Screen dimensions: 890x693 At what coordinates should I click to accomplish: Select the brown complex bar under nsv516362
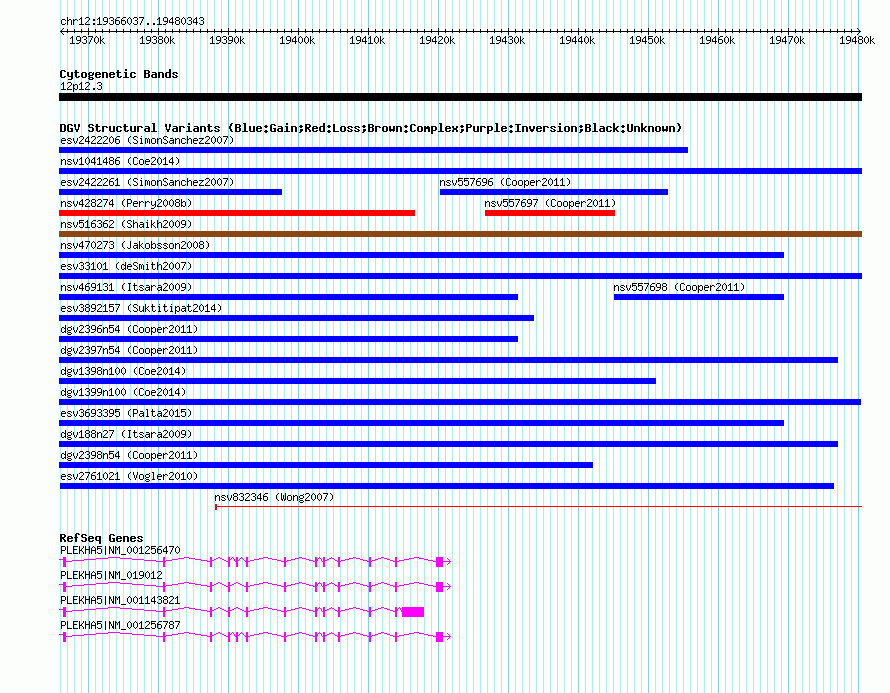tap(460, 234)
